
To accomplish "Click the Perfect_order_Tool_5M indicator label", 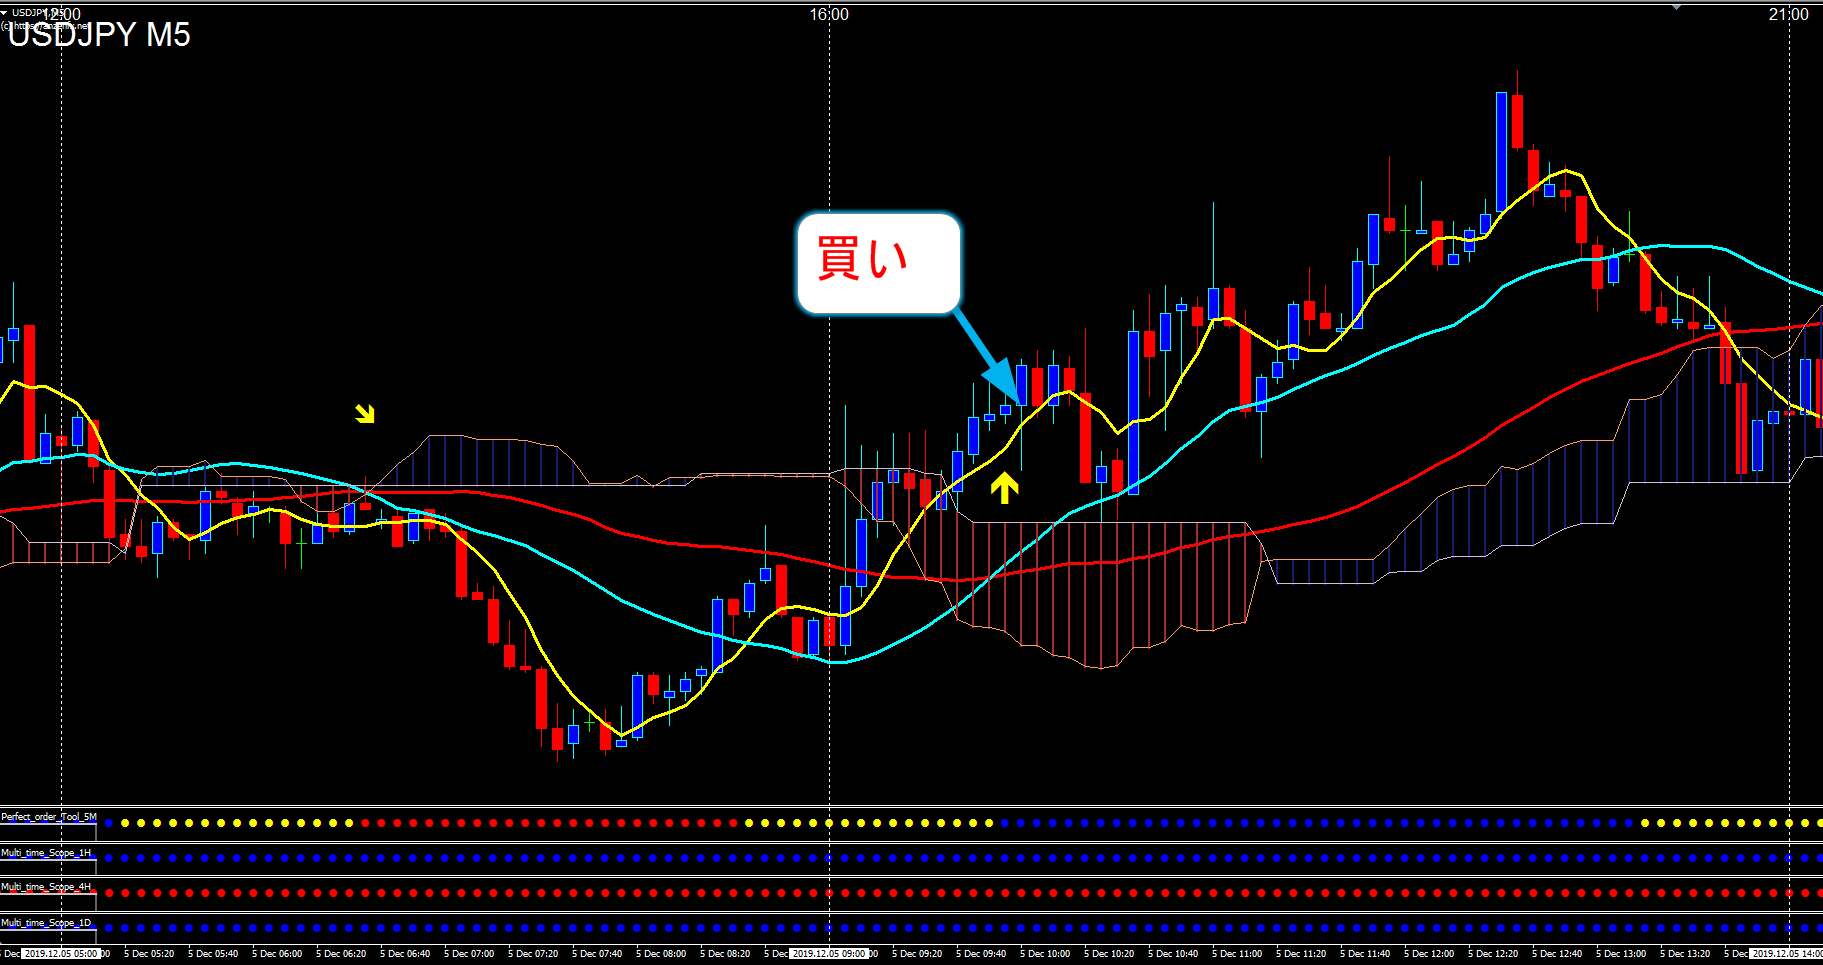I will 49,817.
